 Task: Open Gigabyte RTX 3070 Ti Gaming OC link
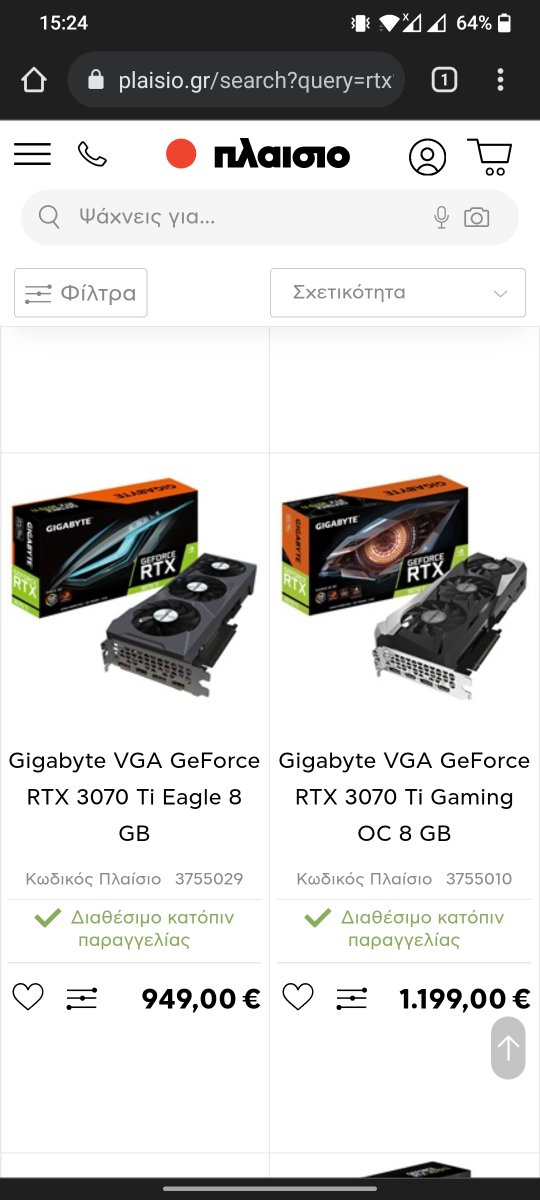tap(404, 797)
